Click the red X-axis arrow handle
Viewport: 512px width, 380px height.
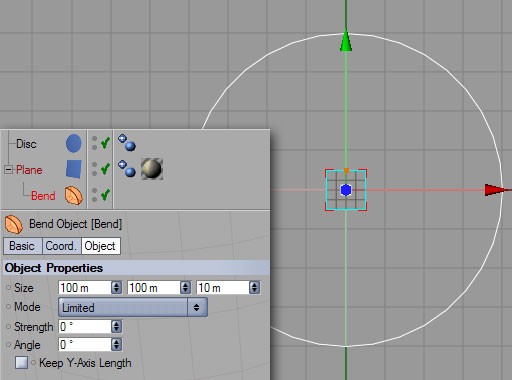click(495, 190)
